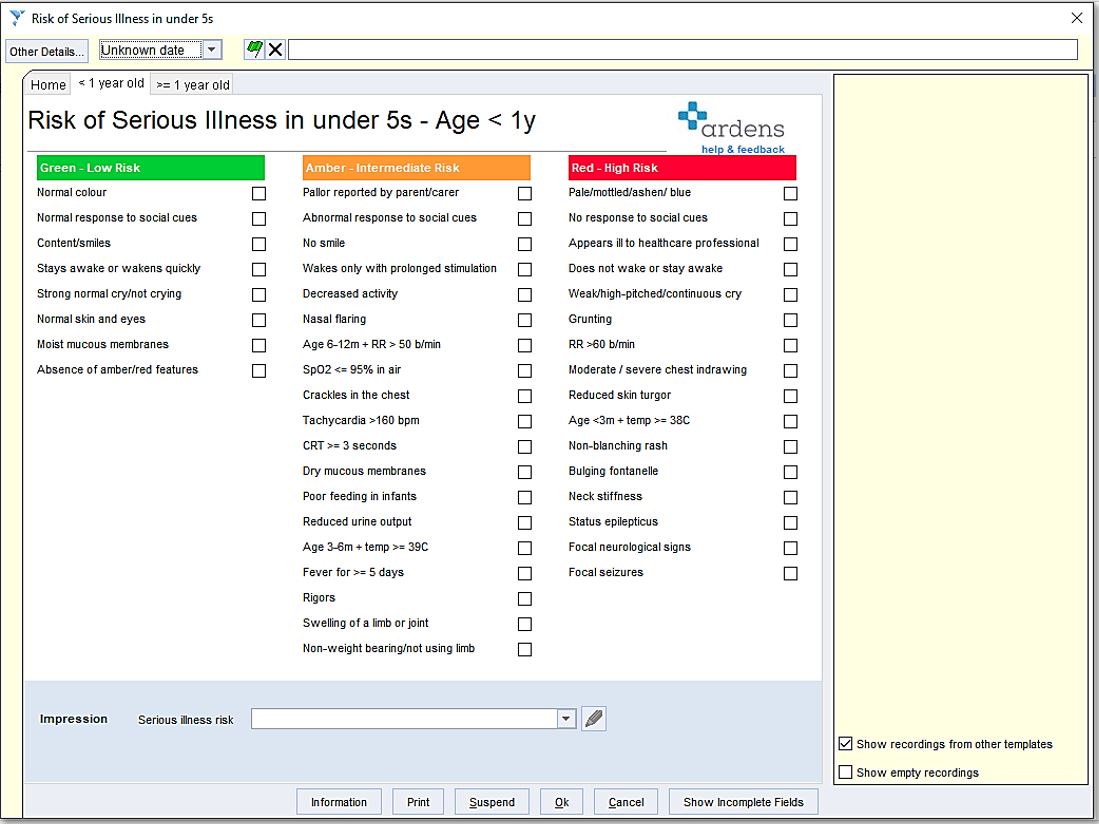Screen dimensions: 1099x824
Task: Click the app icon in the title bar
Action: tap(17, 18)
